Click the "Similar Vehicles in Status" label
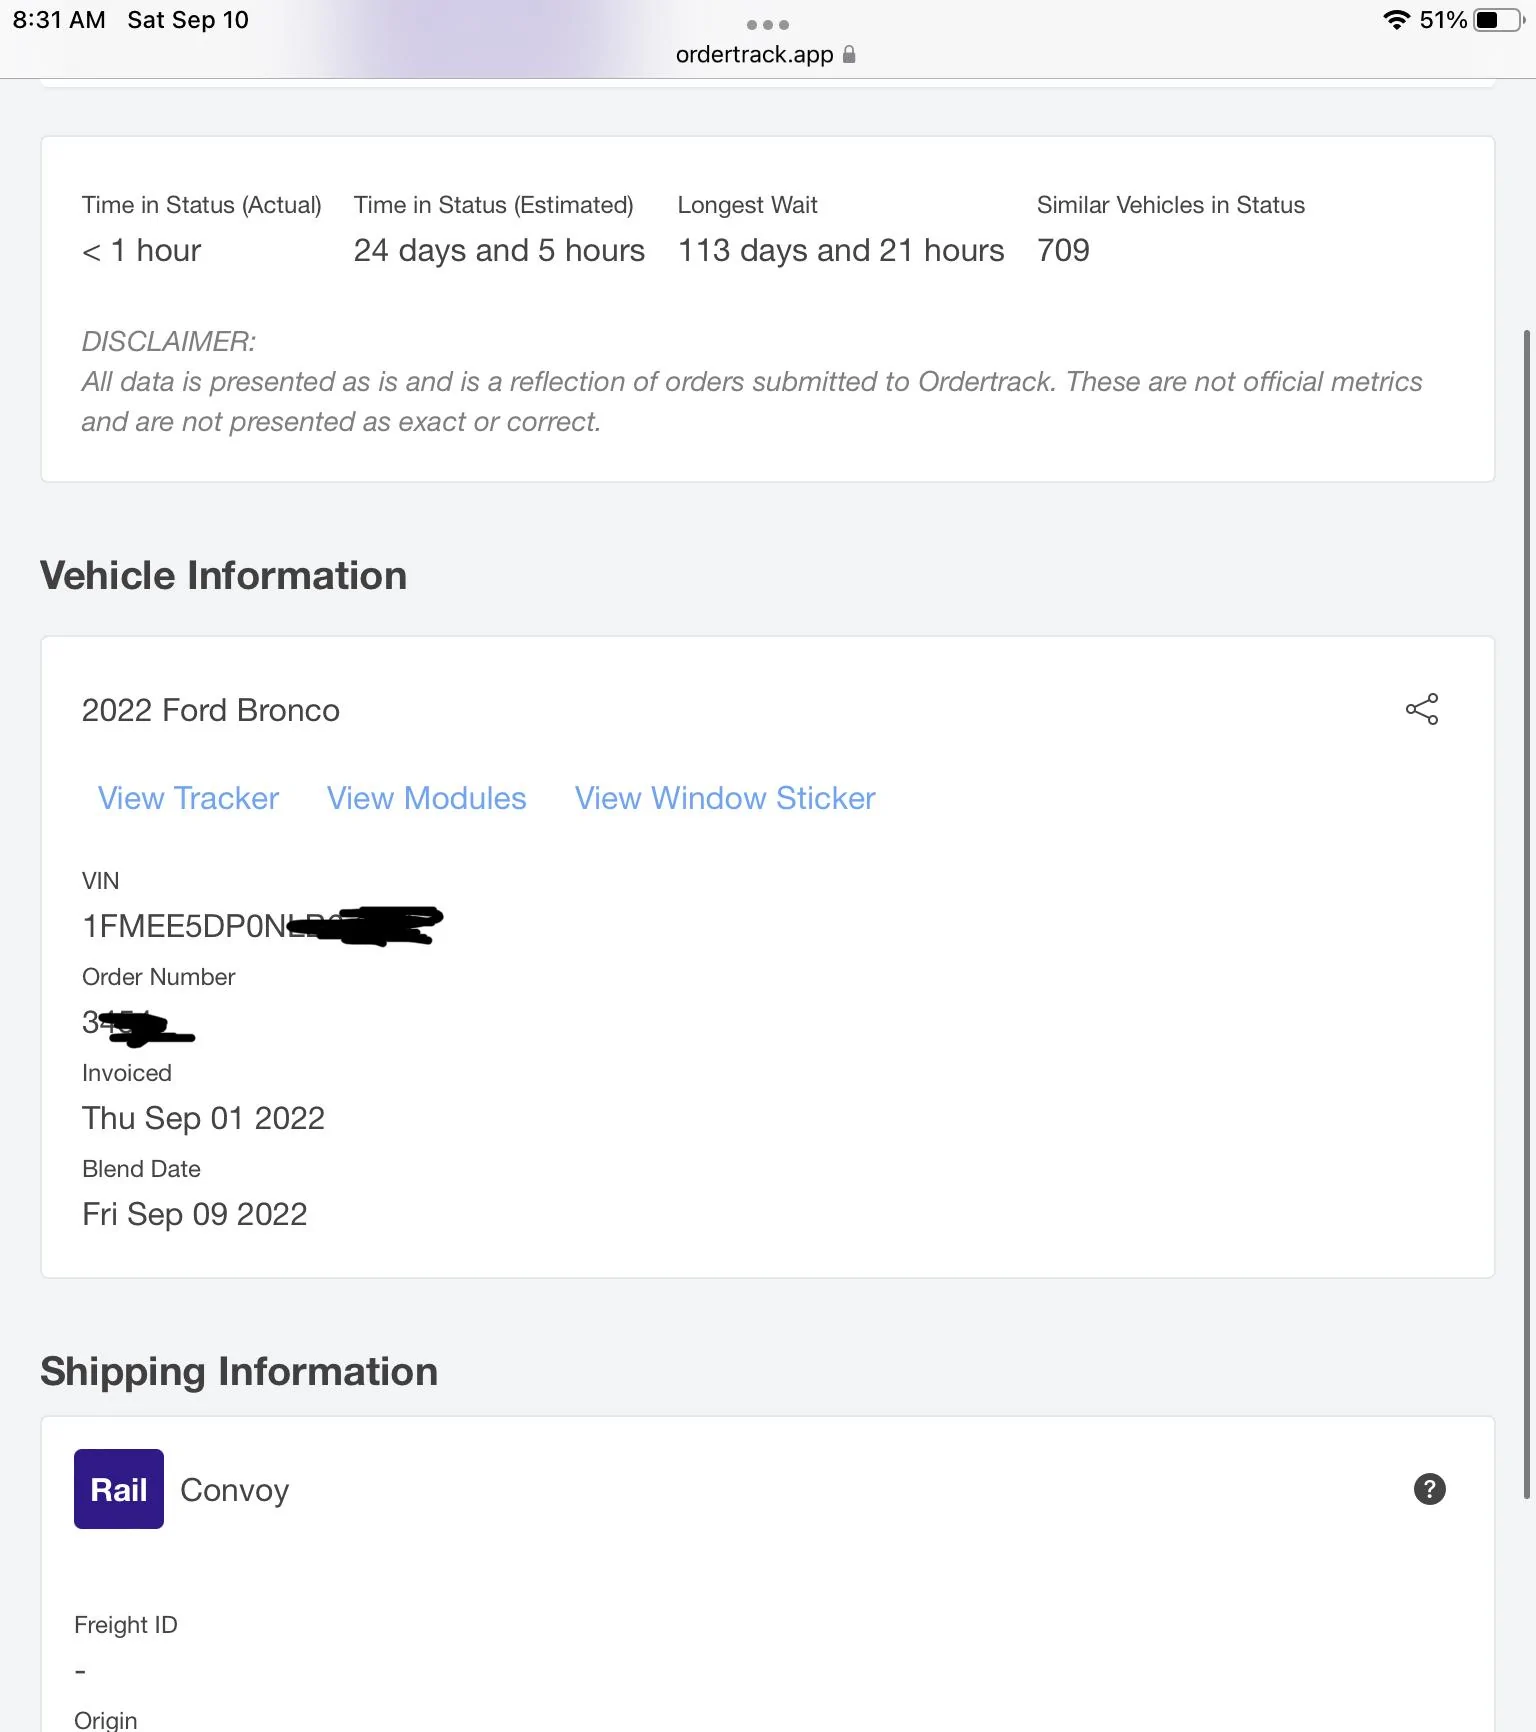 coord(1171,205)
